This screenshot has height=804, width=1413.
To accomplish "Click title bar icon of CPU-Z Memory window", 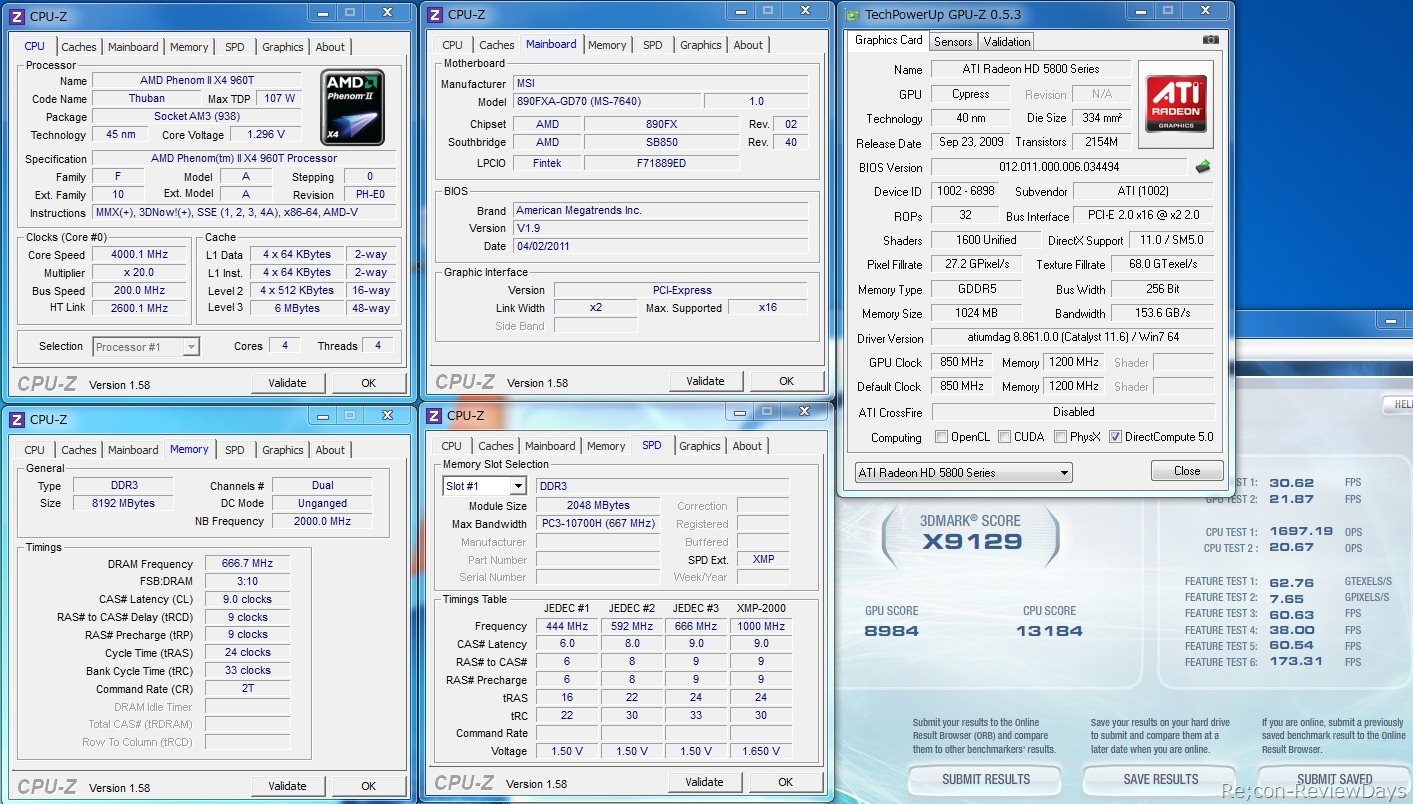I will point(17,419).
